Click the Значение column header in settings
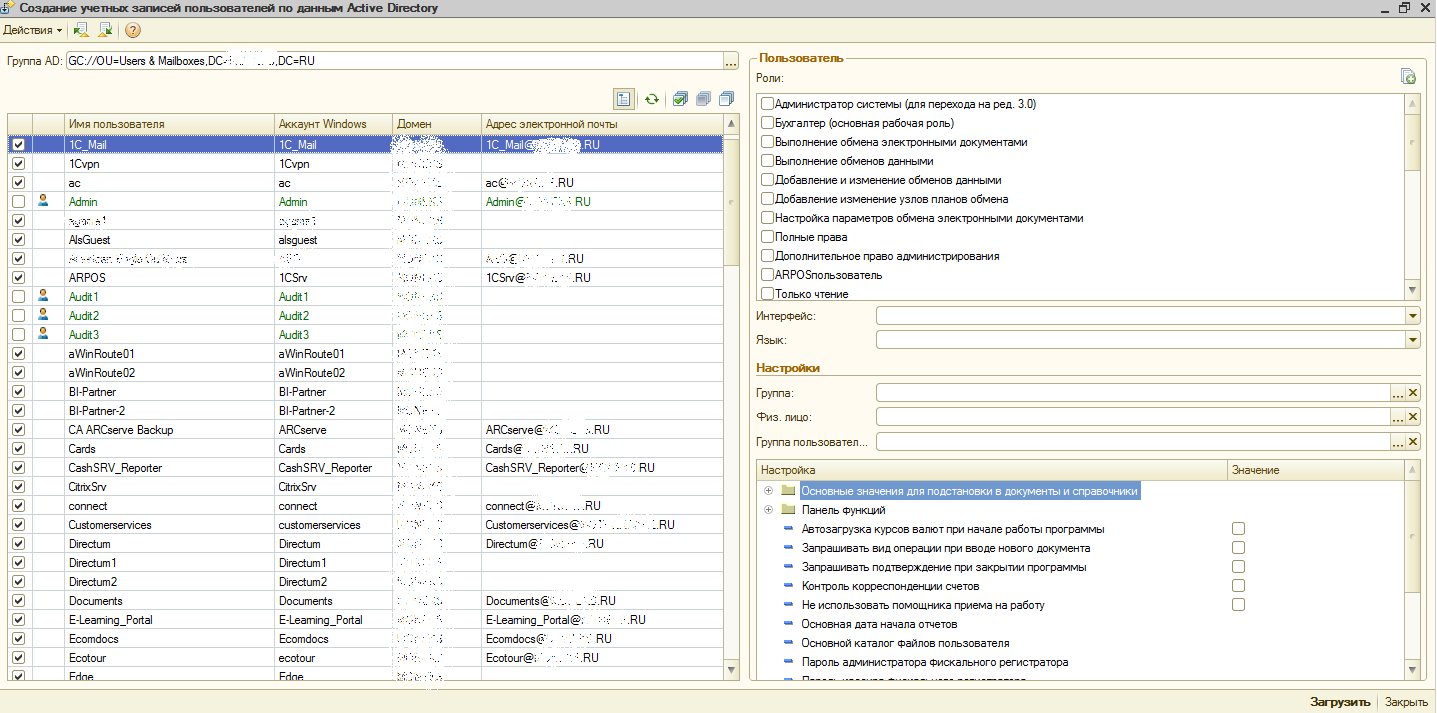The height and width of the screenshot is (713, 1437). click(1315, 470)
